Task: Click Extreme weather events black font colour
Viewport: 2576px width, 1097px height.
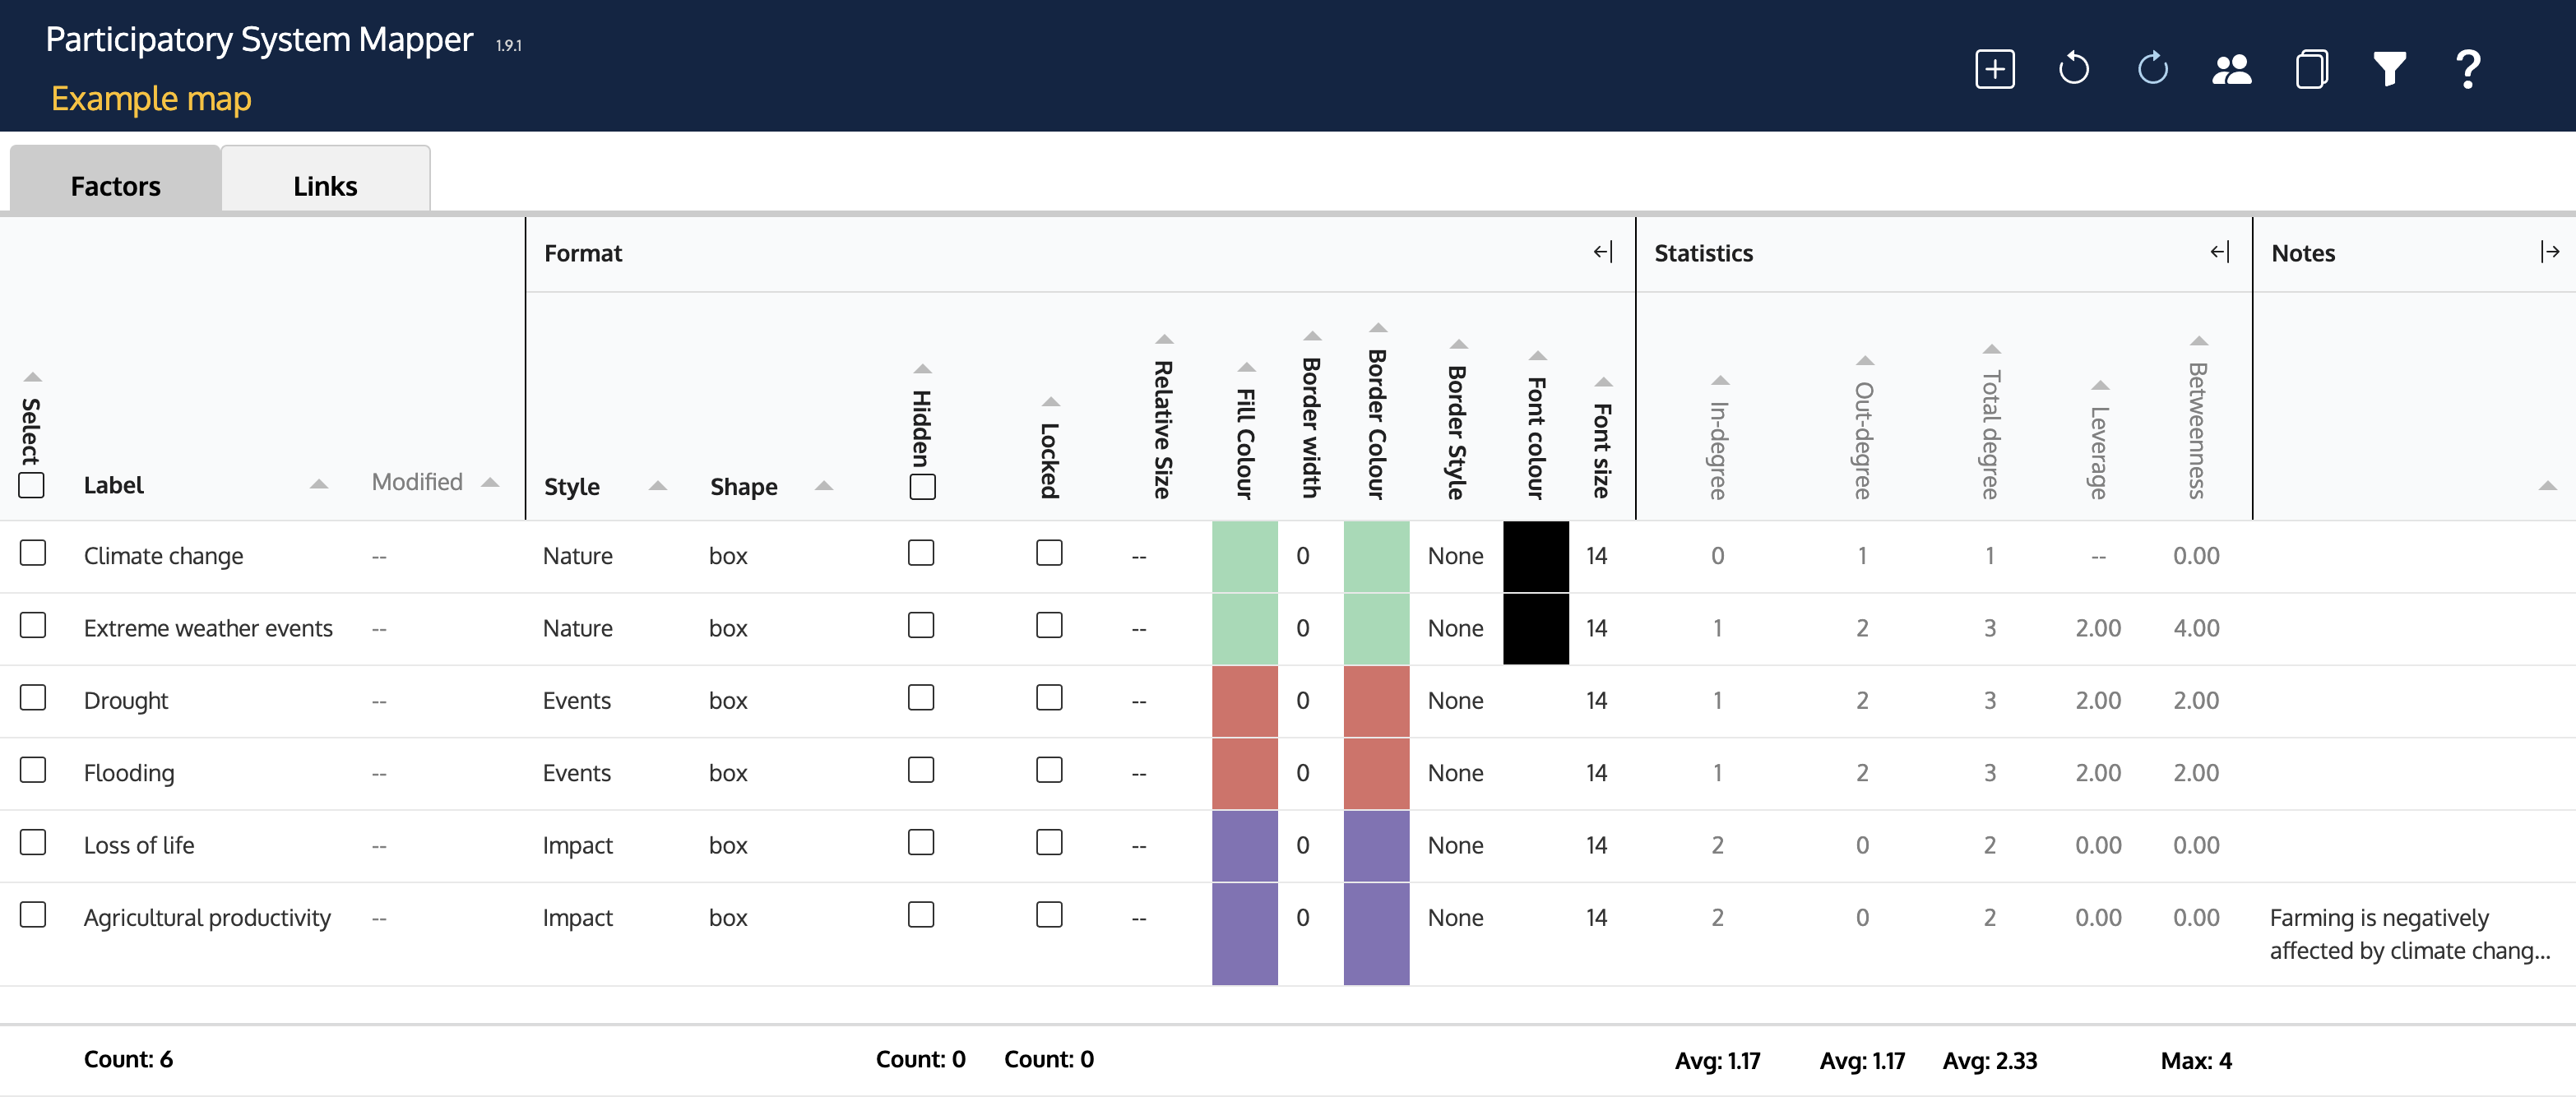Action: coord(1536,628)
